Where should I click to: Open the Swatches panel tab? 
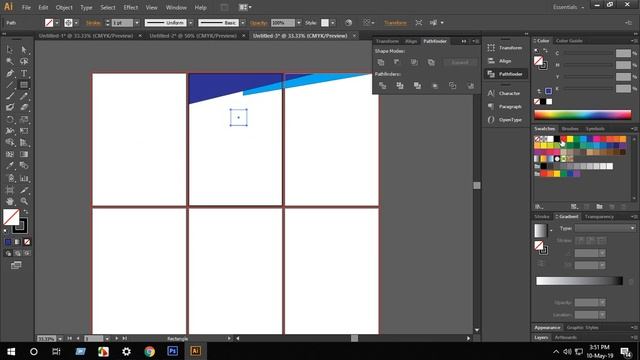[x=545, y=129]
